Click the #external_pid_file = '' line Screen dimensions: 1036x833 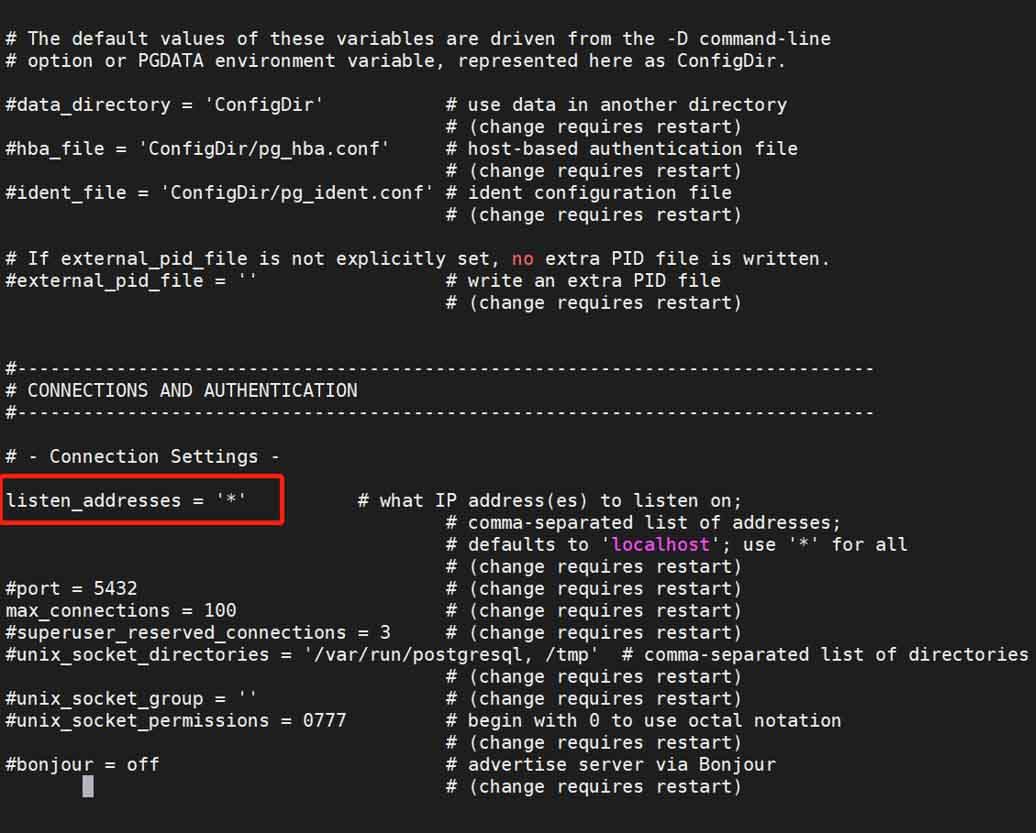(x=131, y=280)
